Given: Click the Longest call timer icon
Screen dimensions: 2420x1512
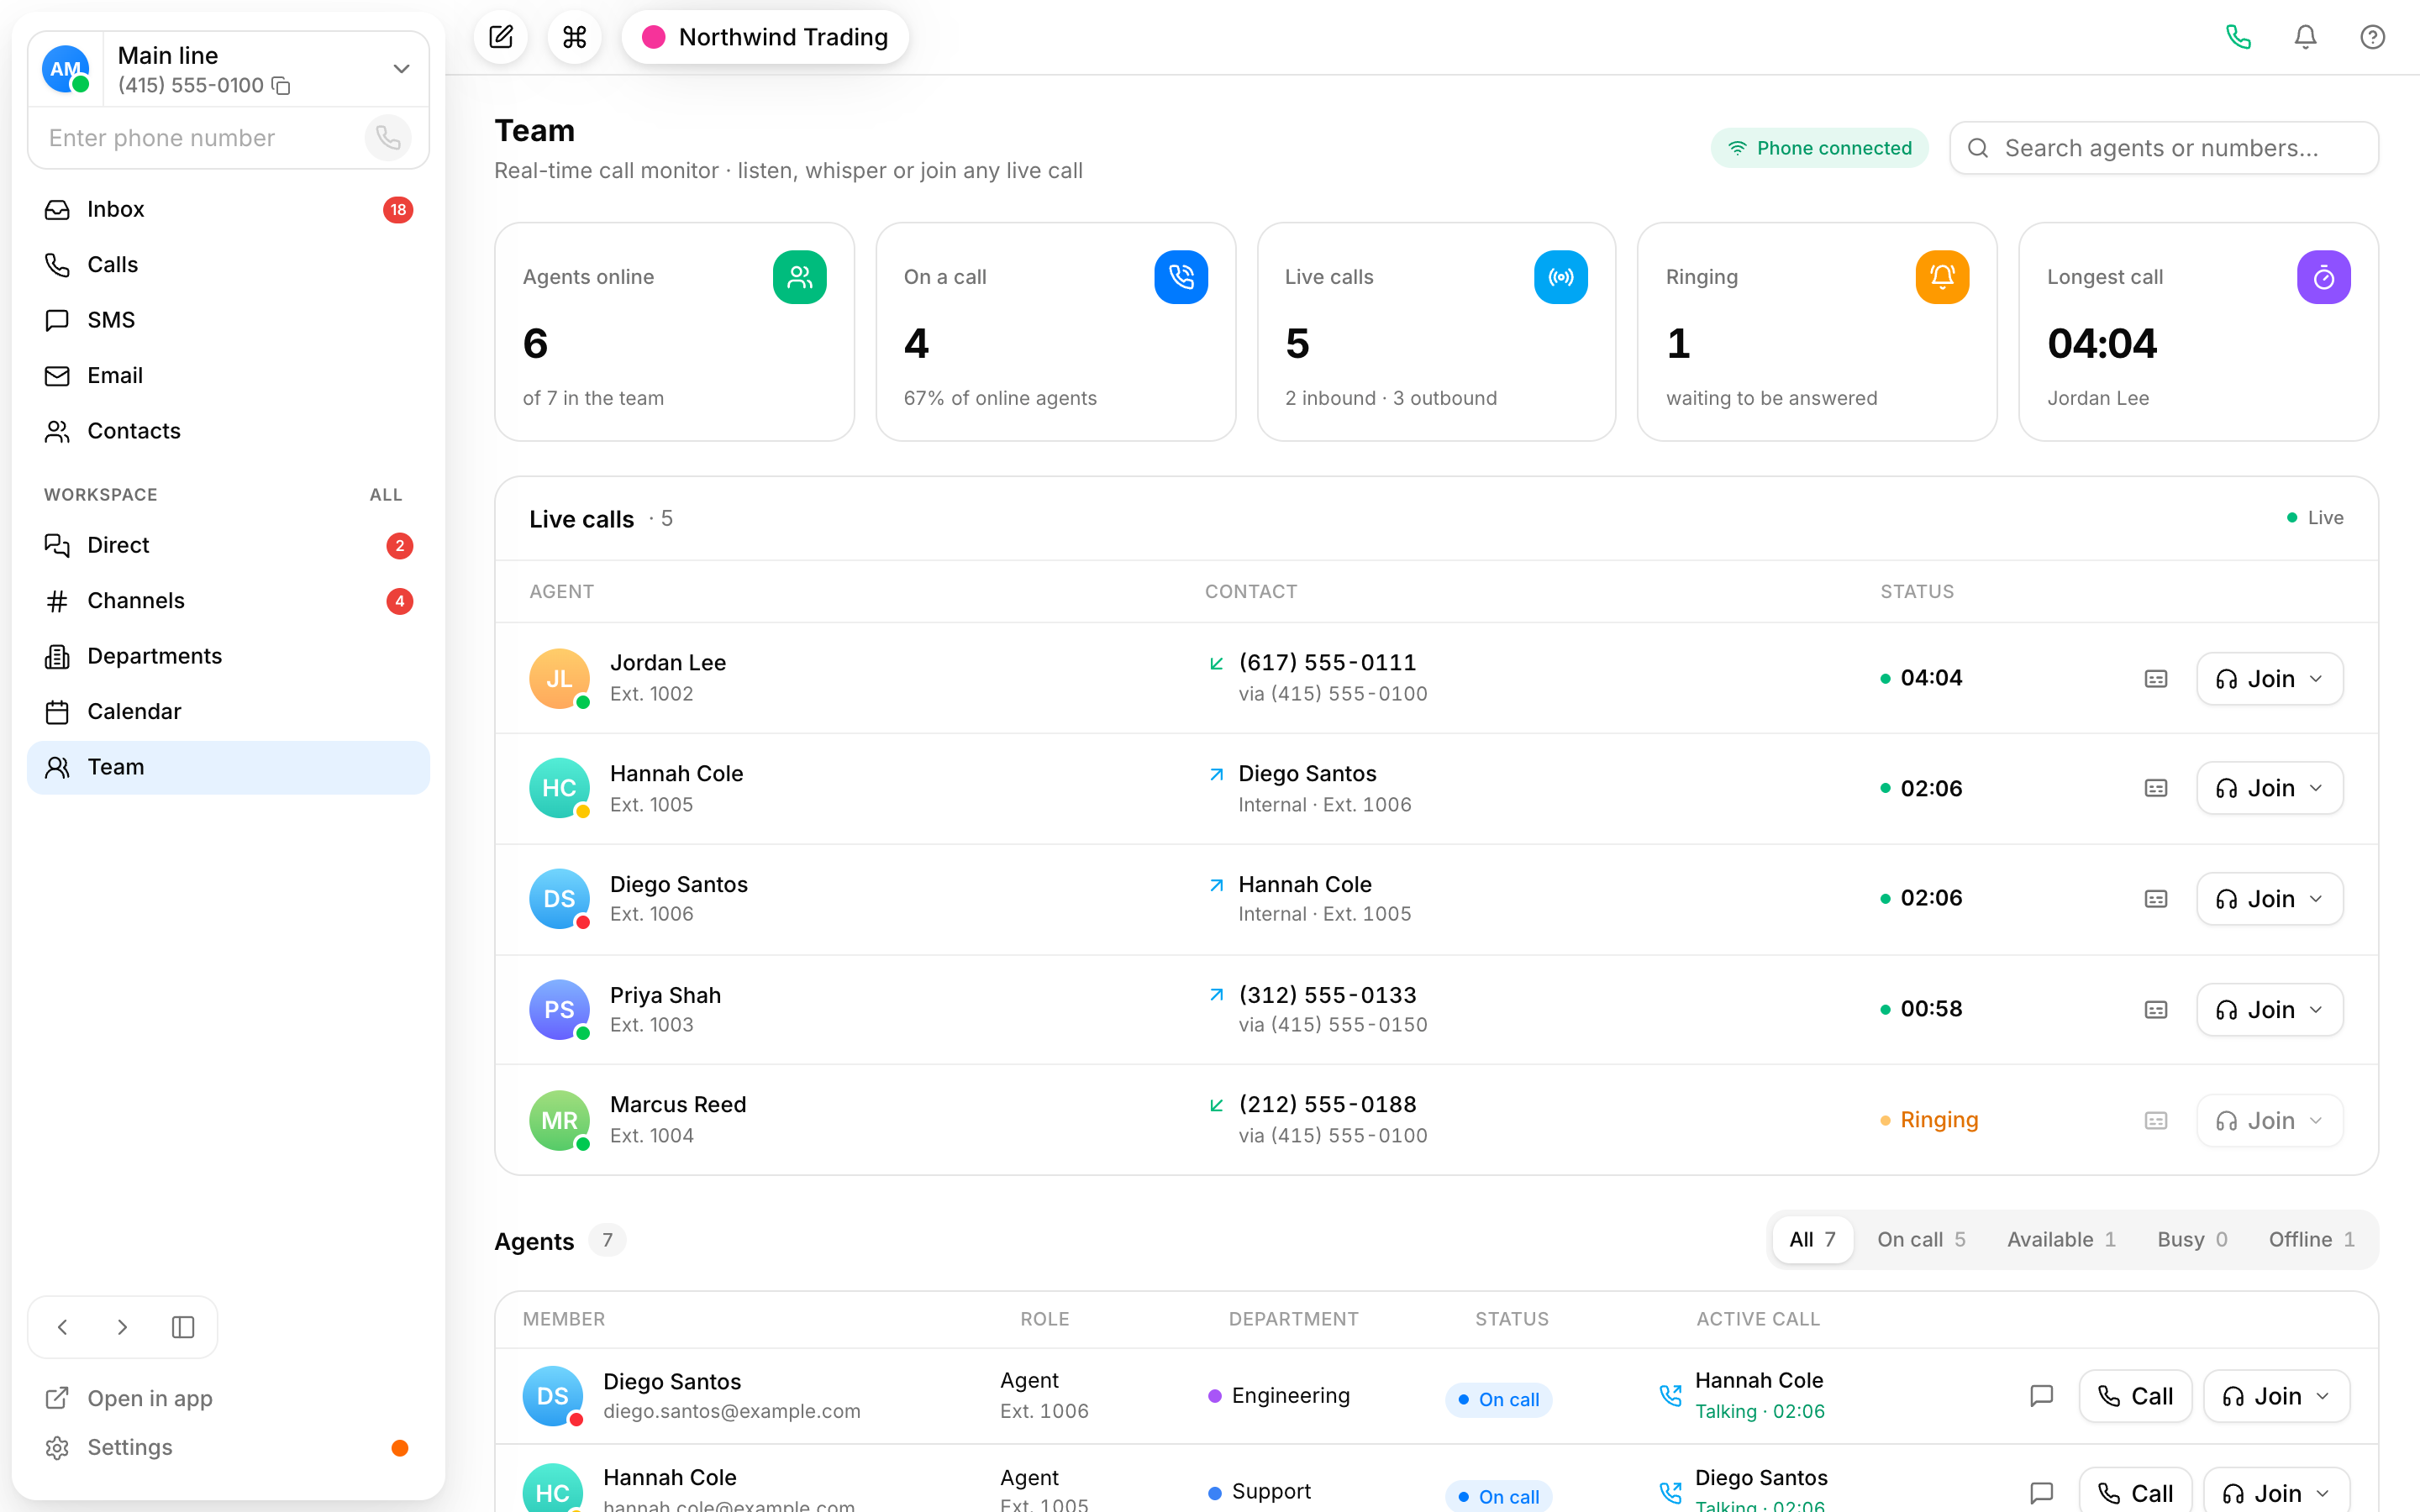Looking at the screenshot, I should 2323,277.
